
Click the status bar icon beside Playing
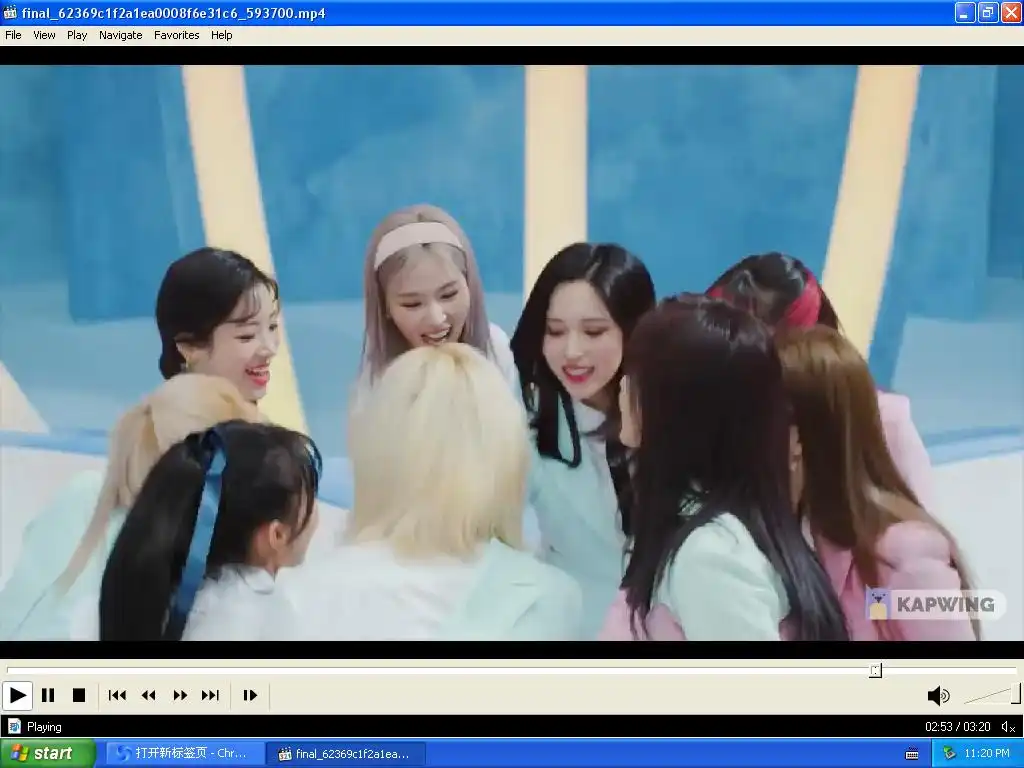14,727
